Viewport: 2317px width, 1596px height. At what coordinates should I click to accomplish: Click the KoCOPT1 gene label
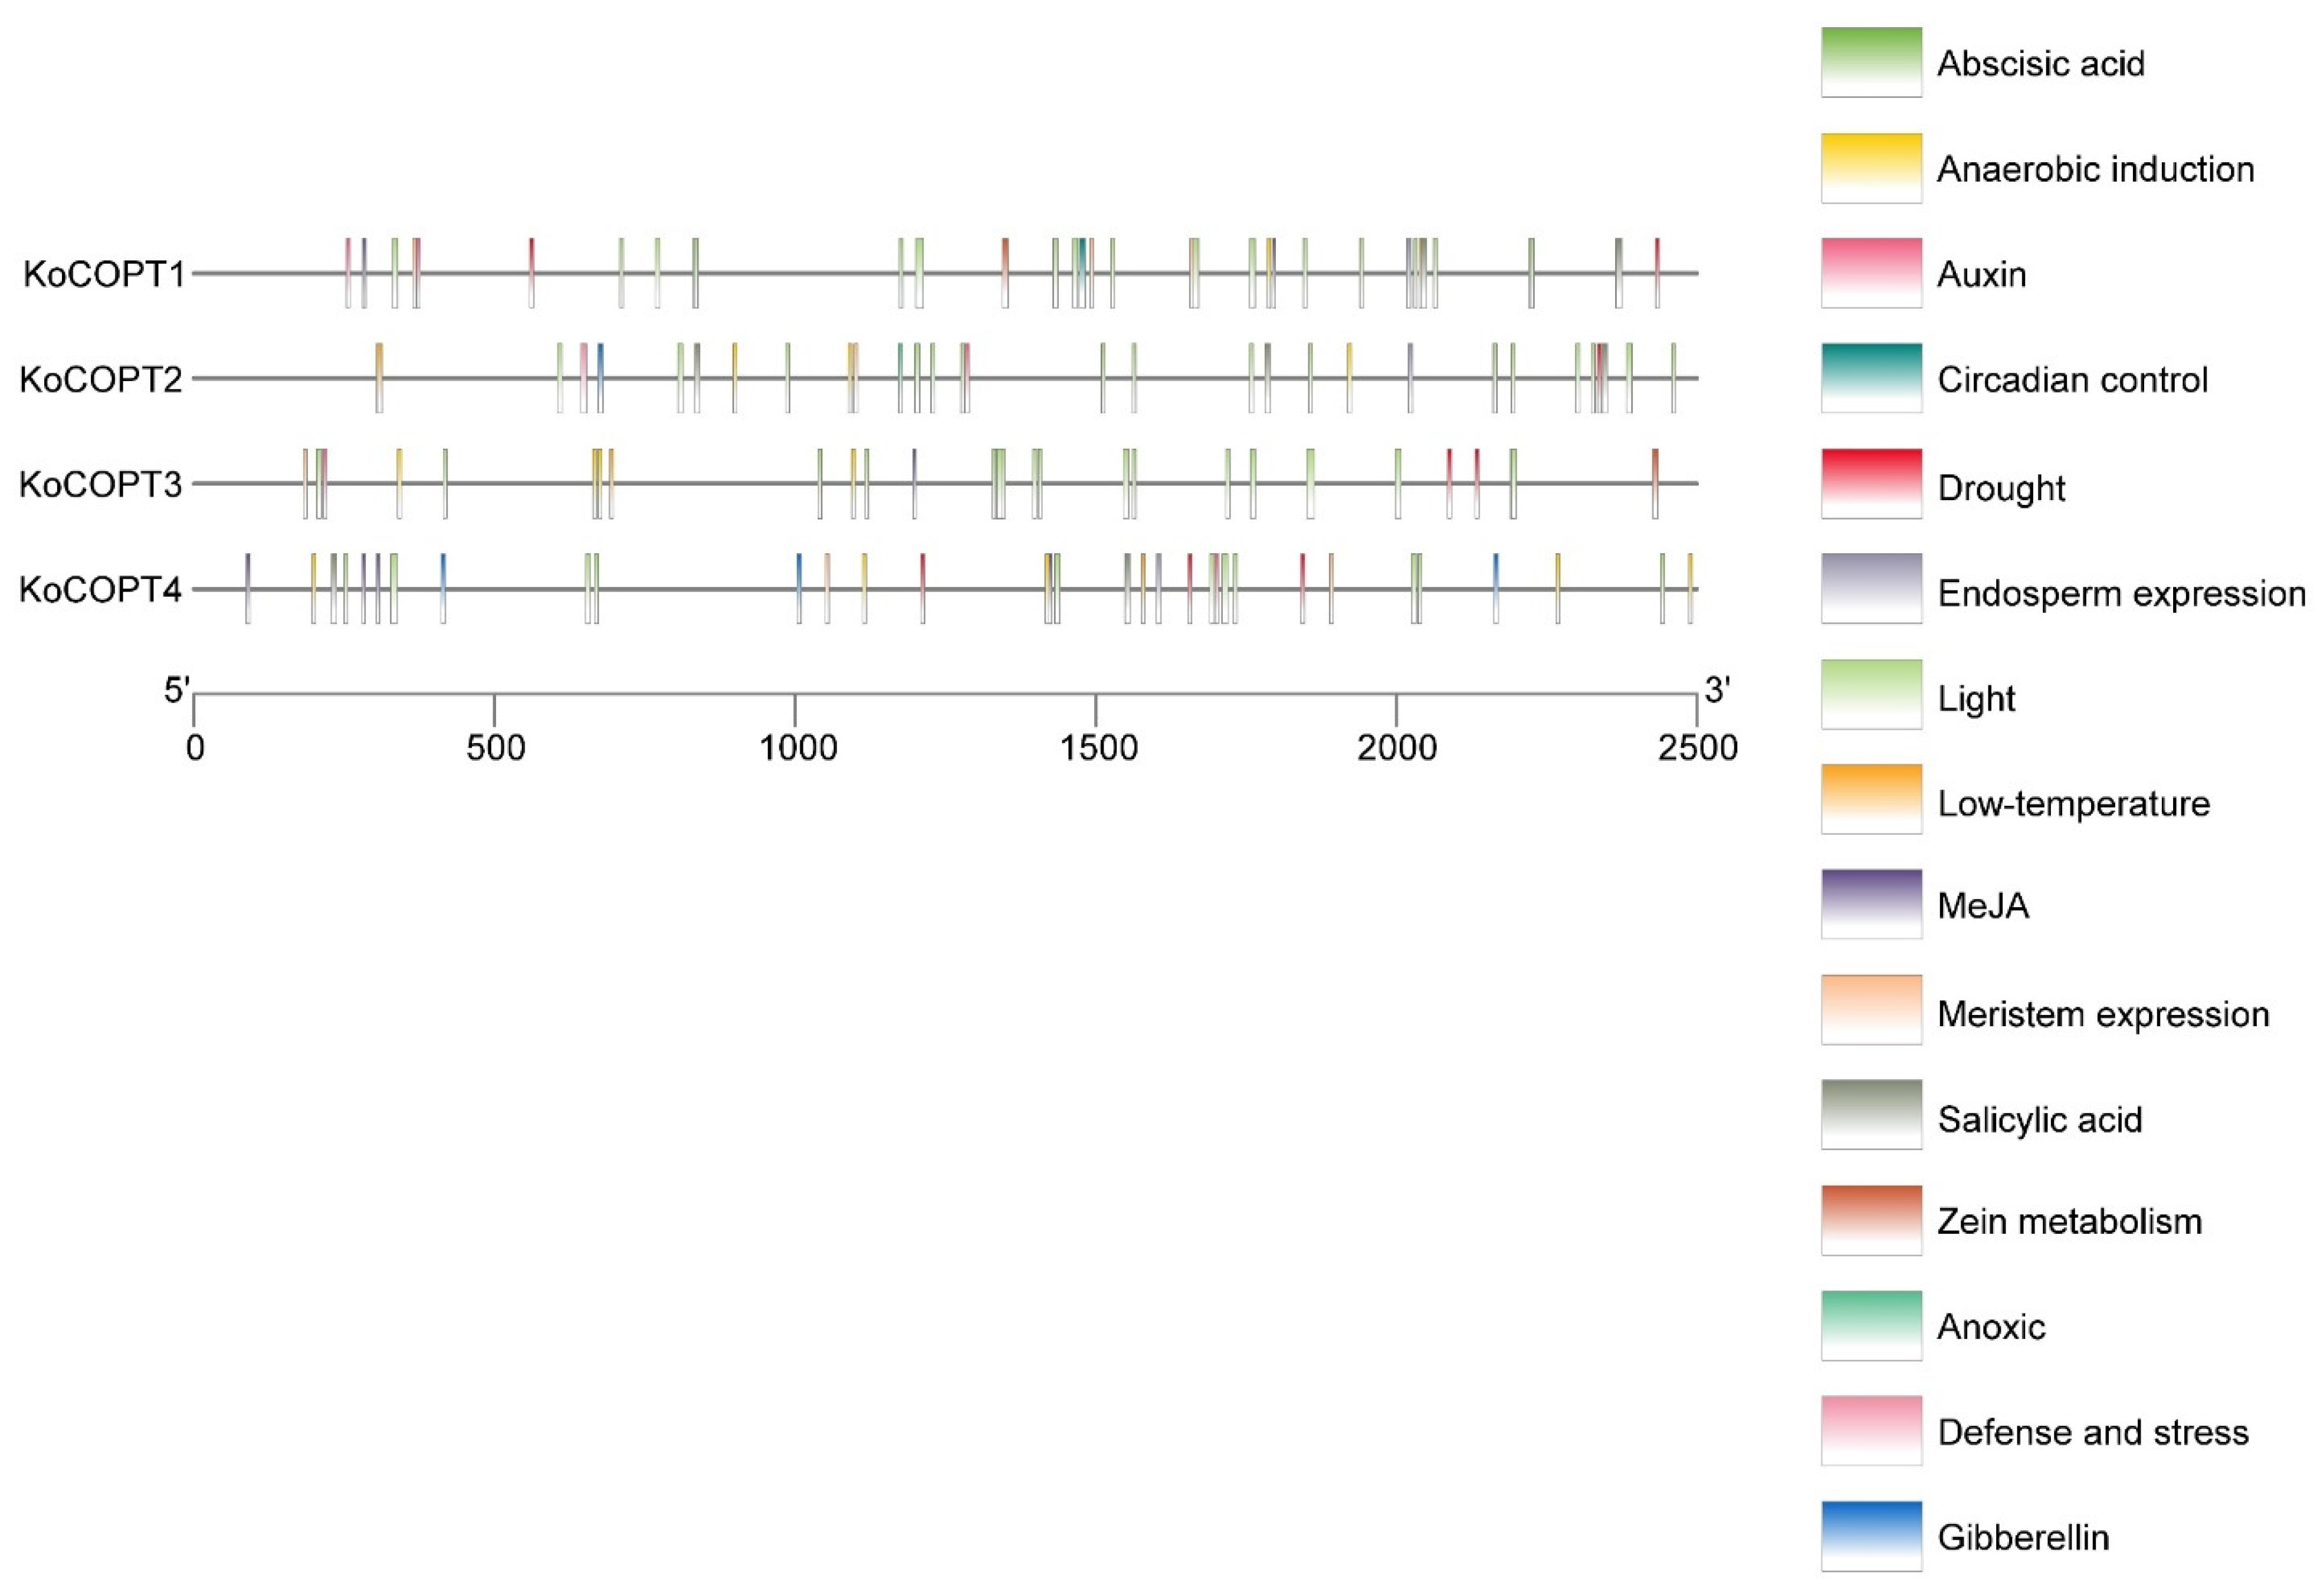(104, 274)
